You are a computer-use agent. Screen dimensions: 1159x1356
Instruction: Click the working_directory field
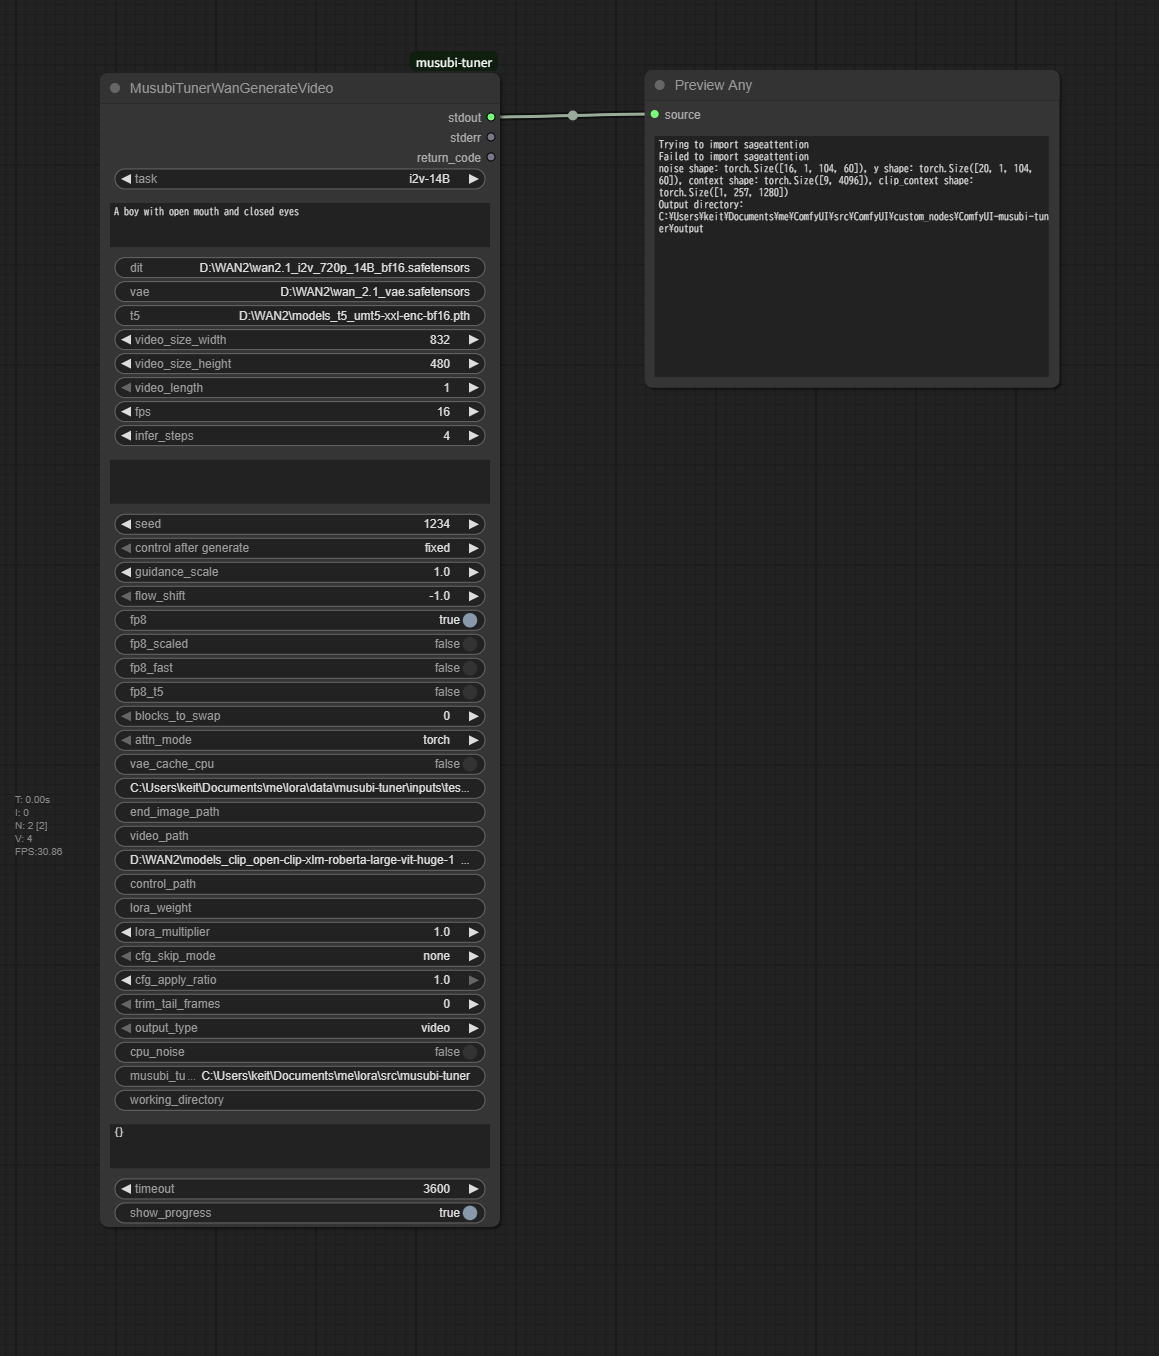pyautogui.click(x=300, y=1100)
